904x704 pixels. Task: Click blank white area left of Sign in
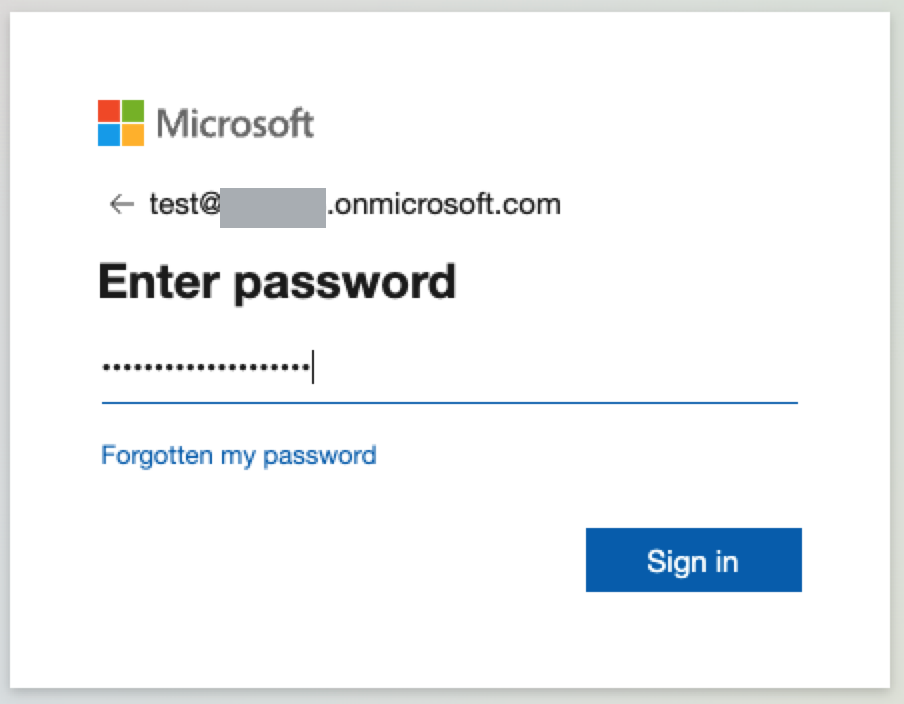[350, 560]
